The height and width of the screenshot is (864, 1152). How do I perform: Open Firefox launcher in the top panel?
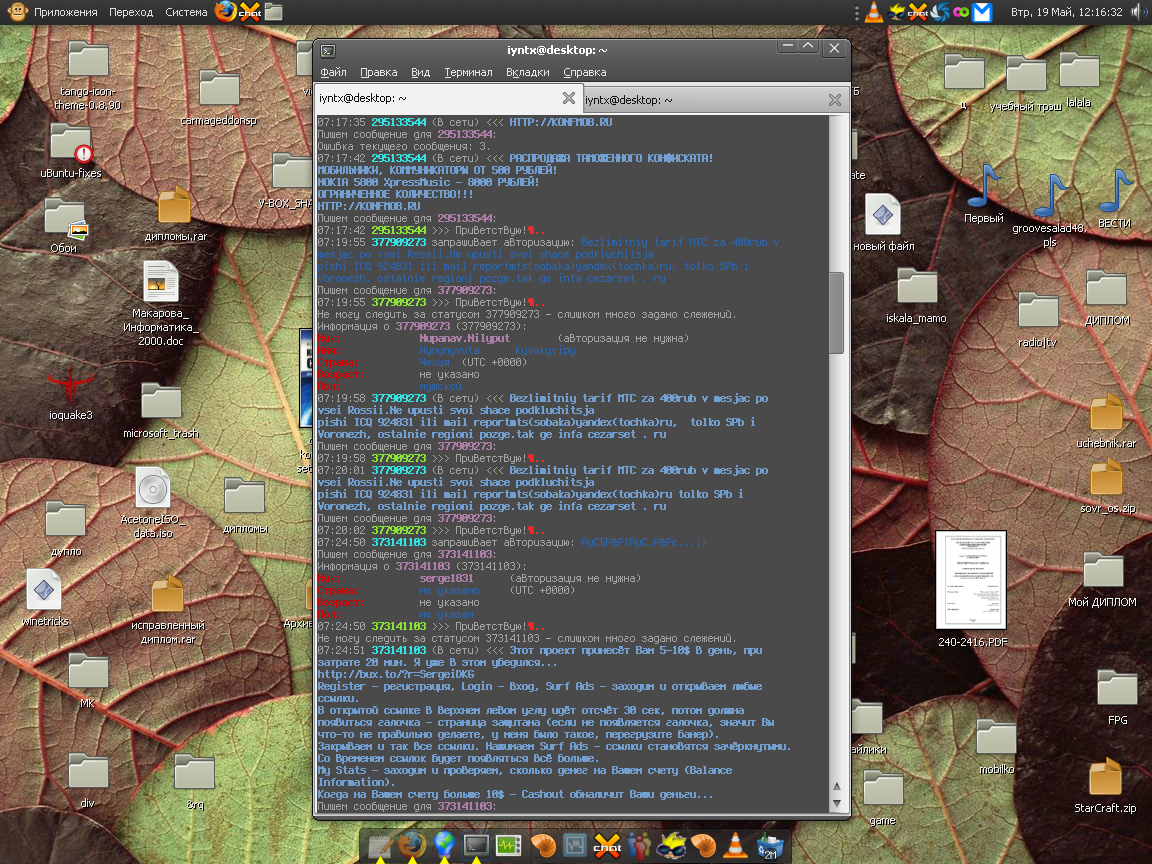[227, 12]
